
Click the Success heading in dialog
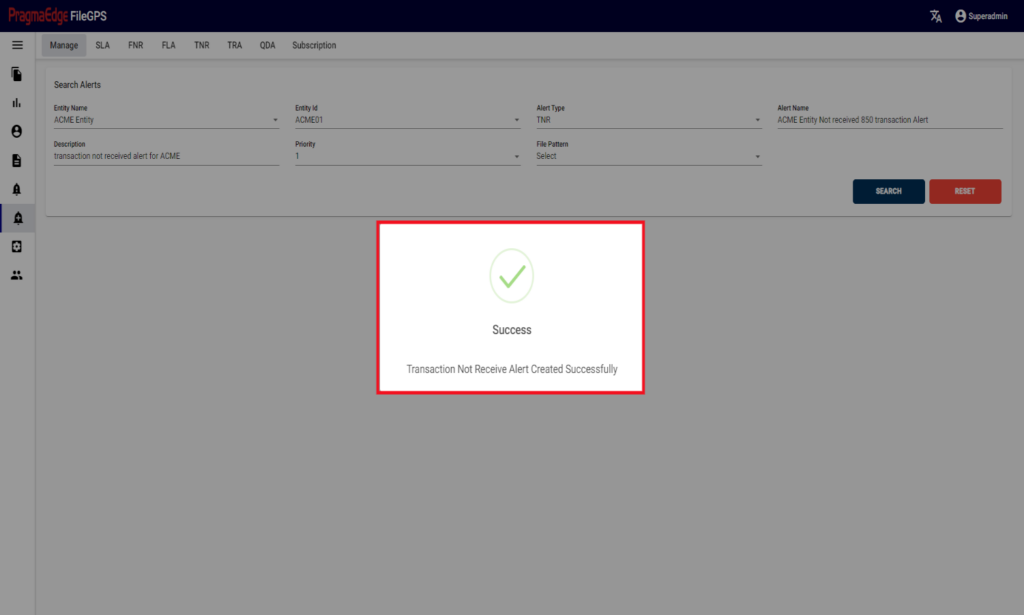tap(511, 330)
